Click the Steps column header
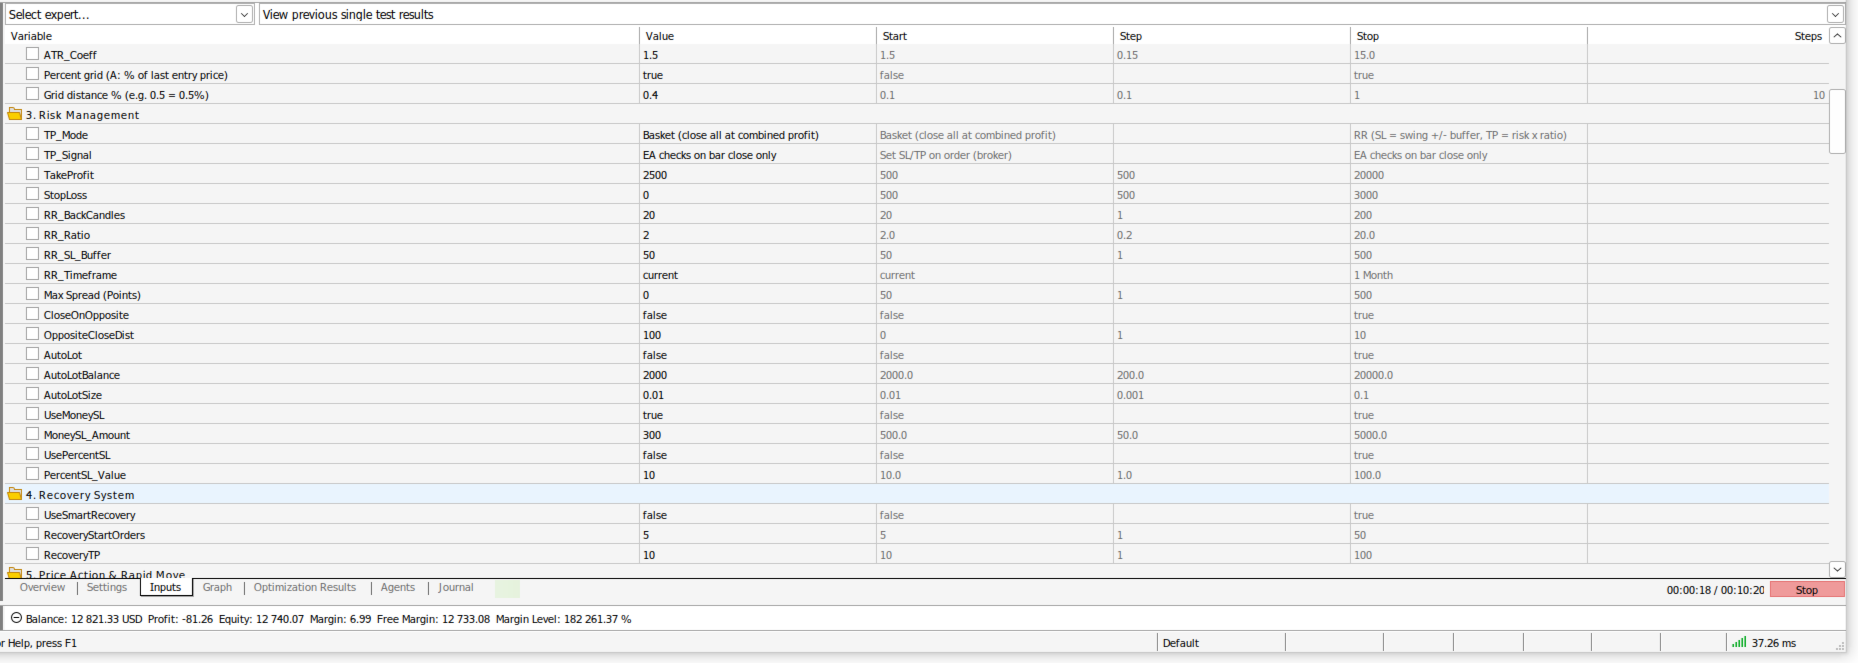 point(1708,36)
